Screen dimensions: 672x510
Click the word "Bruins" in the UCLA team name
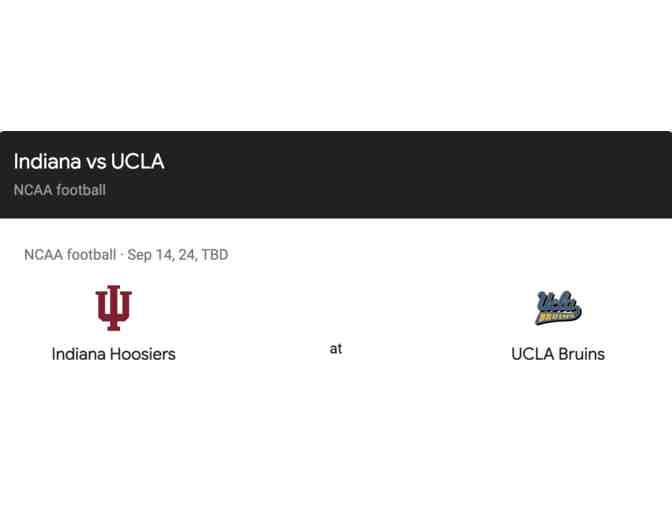581,354
